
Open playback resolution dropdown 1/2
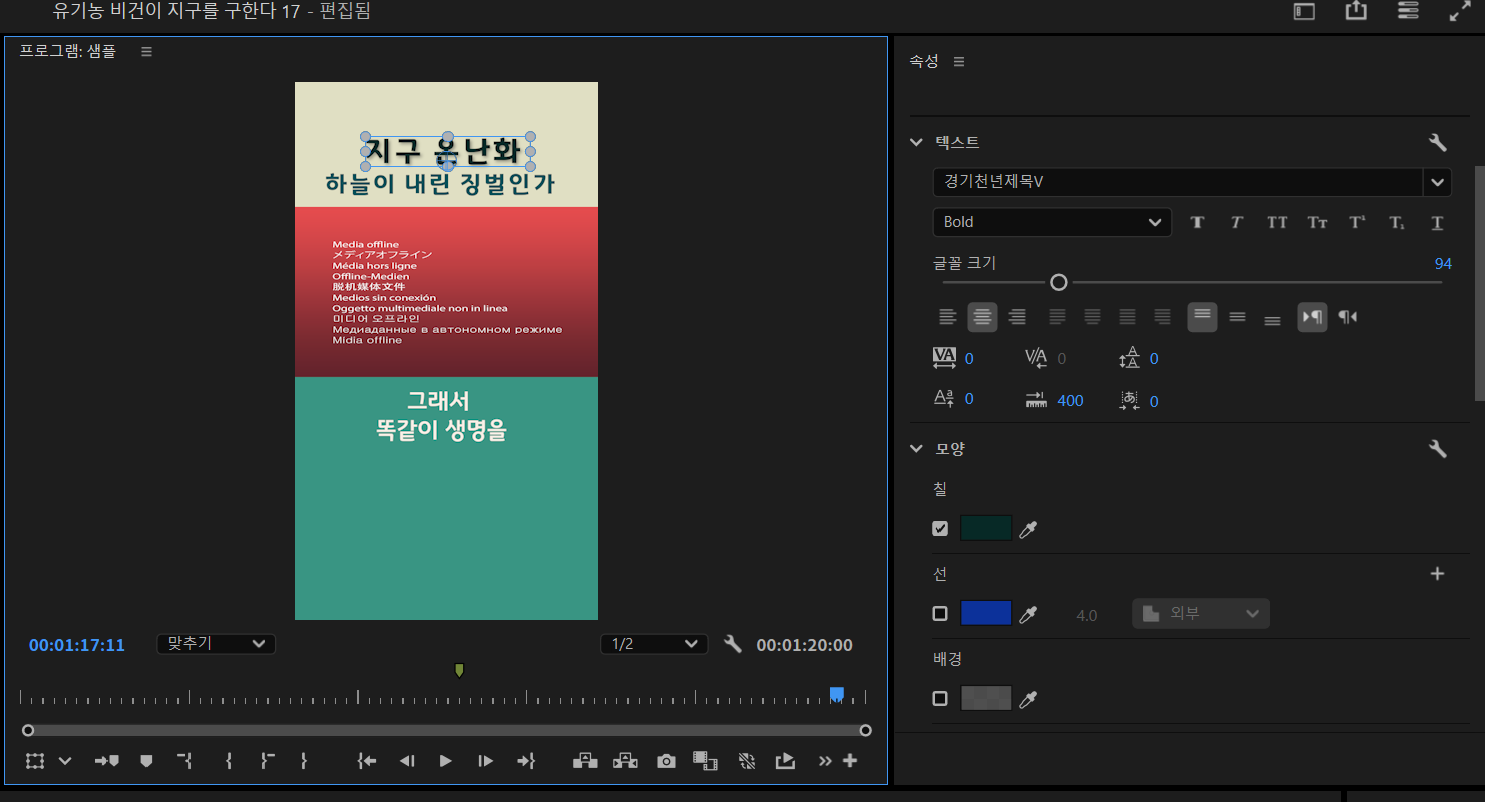coord(654,644)
